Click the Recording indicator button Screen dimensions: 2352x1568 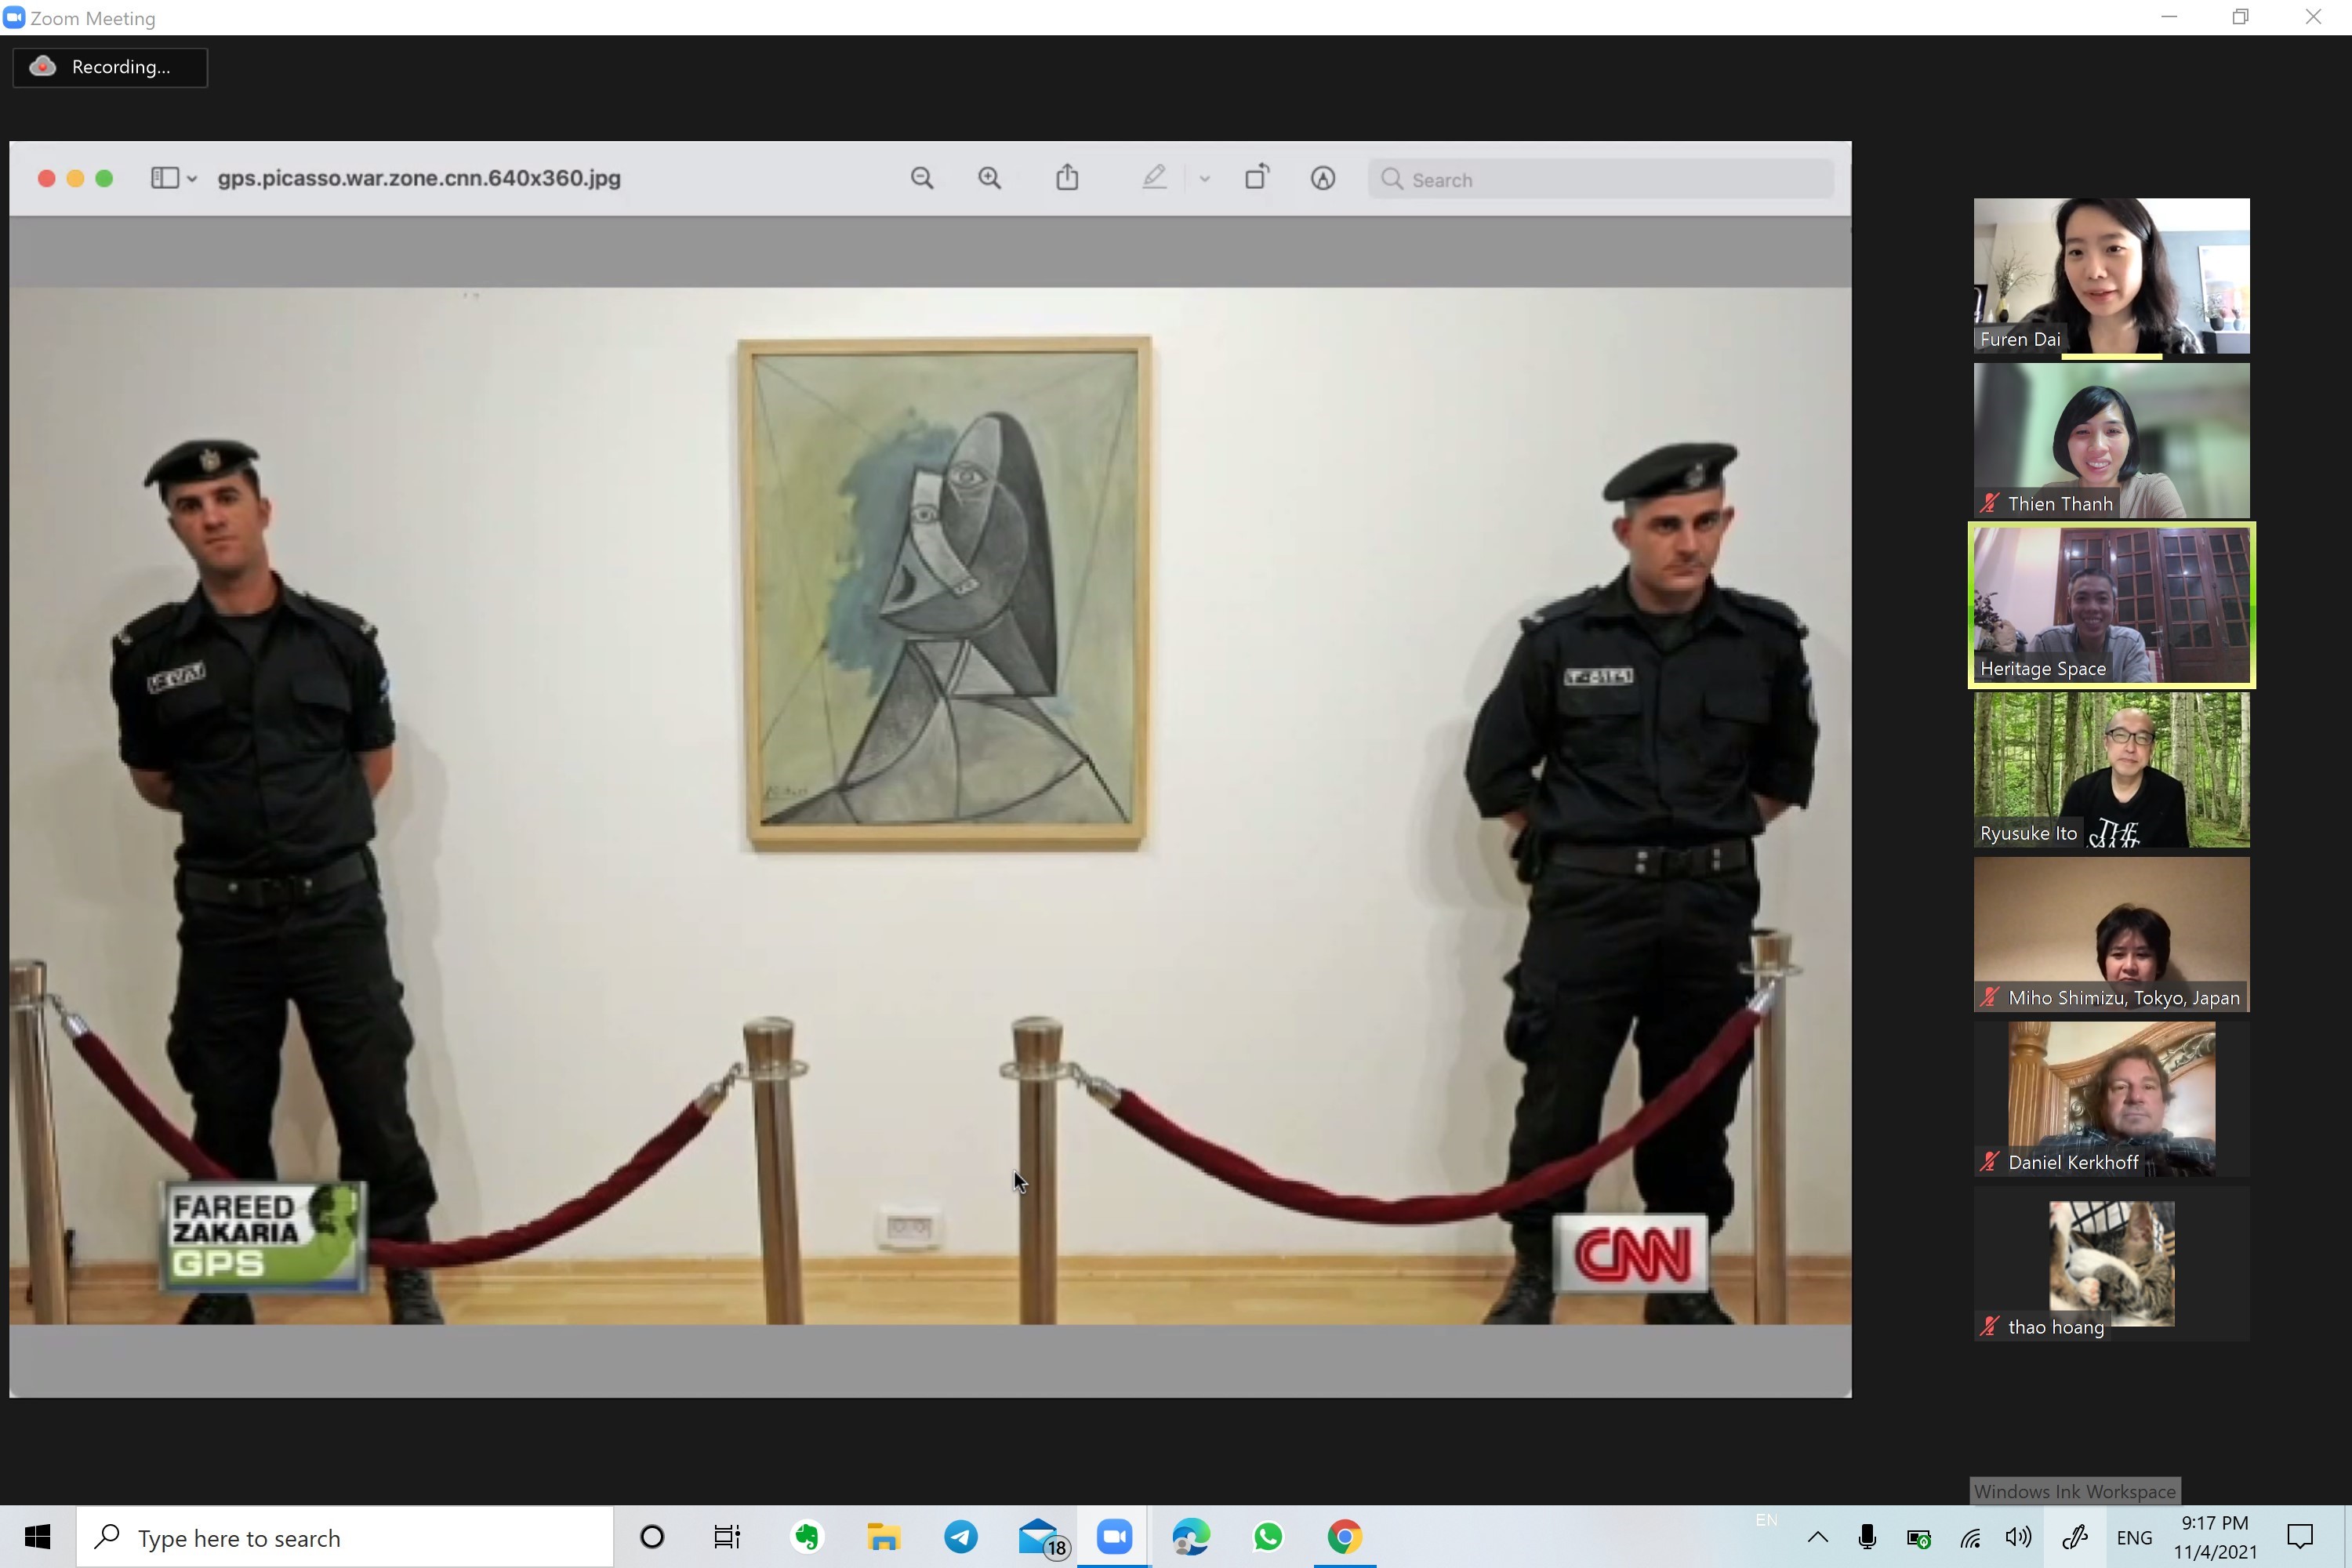[x=110, y=67]
